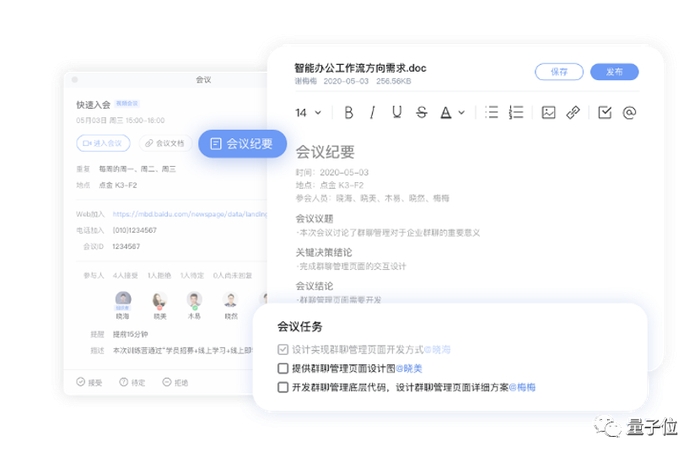Open the 会议纪要 meeting minutes tab
The width and height of the screenshot is (700, 457).
click(242, 144)
